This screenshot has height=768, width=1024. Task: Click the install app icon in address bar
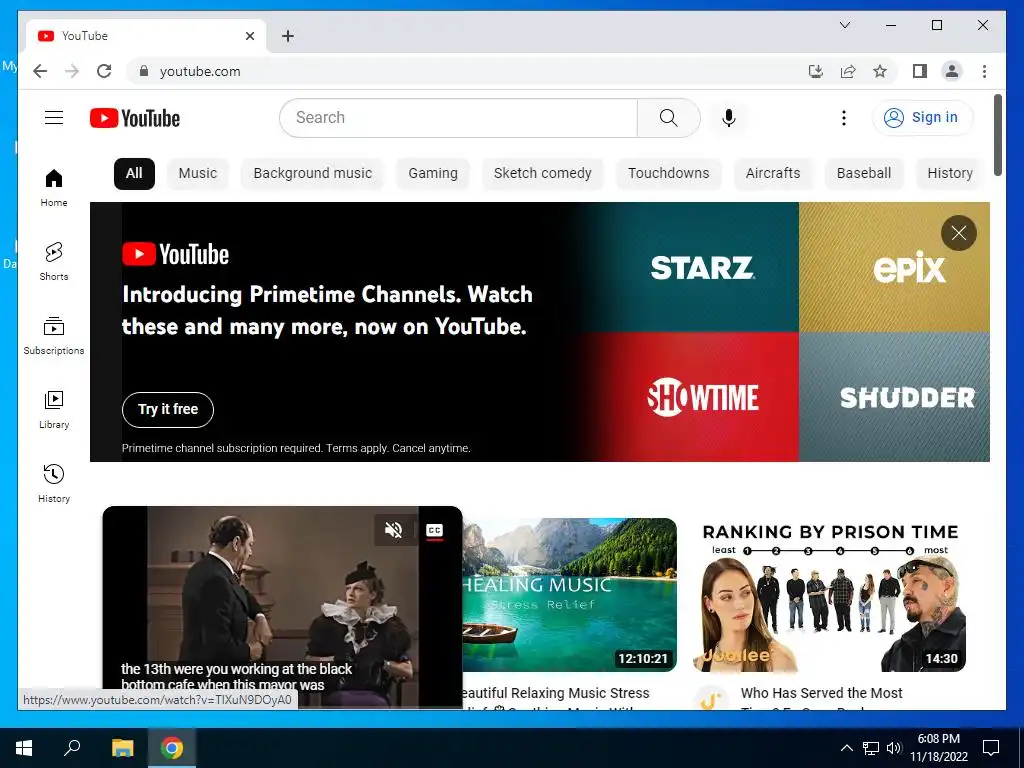[x=816, y=71]
